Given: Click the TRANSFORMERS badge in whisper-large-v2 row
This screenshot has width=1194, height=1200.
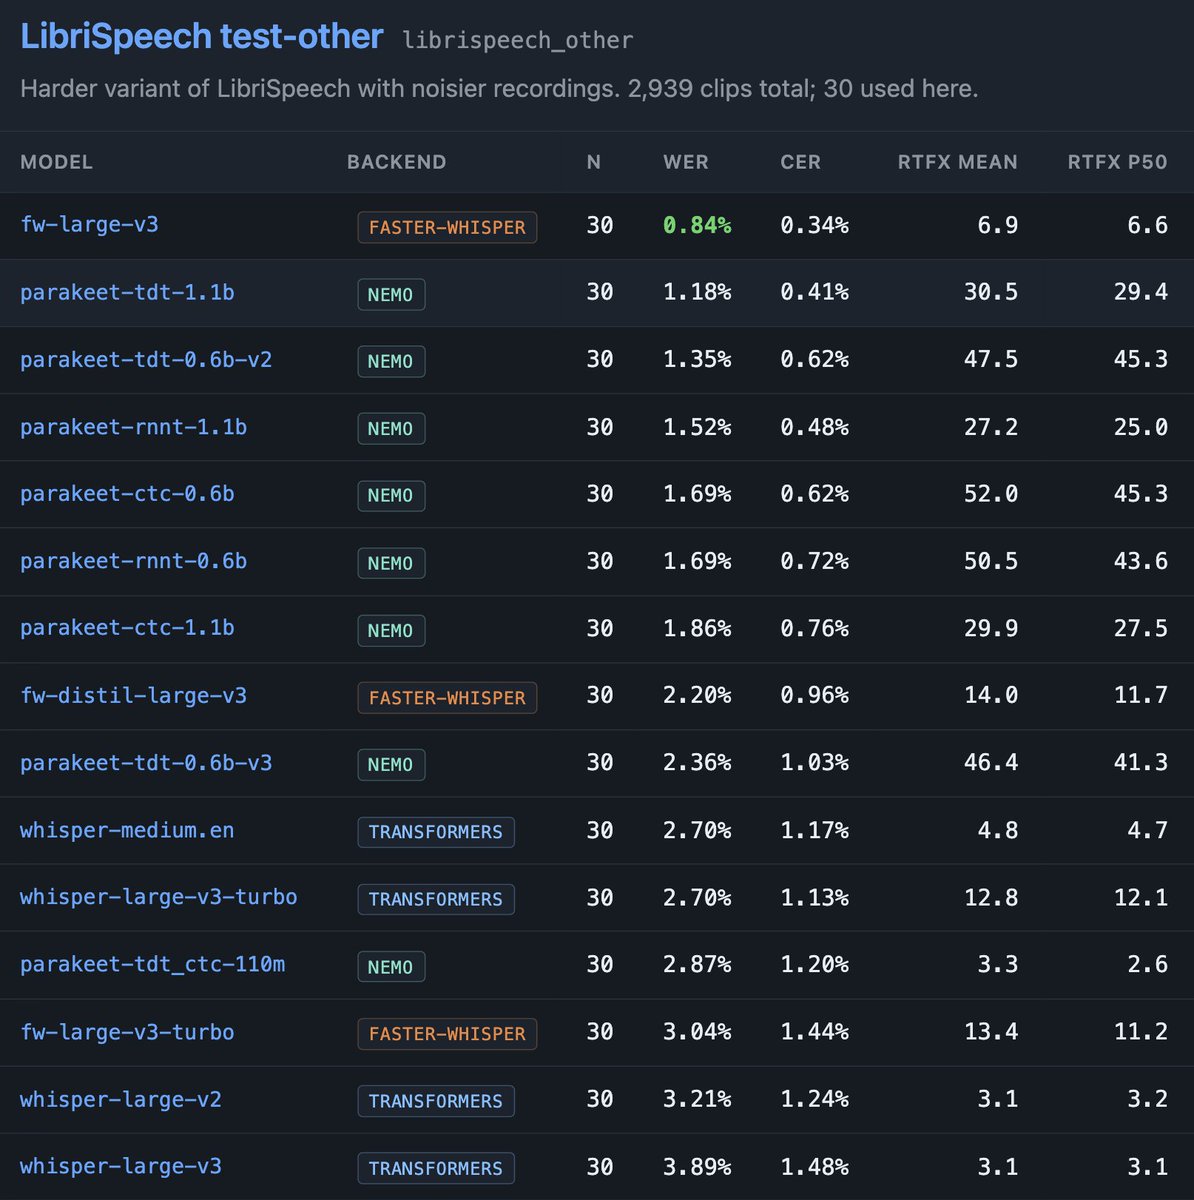Looking at the screenshot, I should 436,1101.
